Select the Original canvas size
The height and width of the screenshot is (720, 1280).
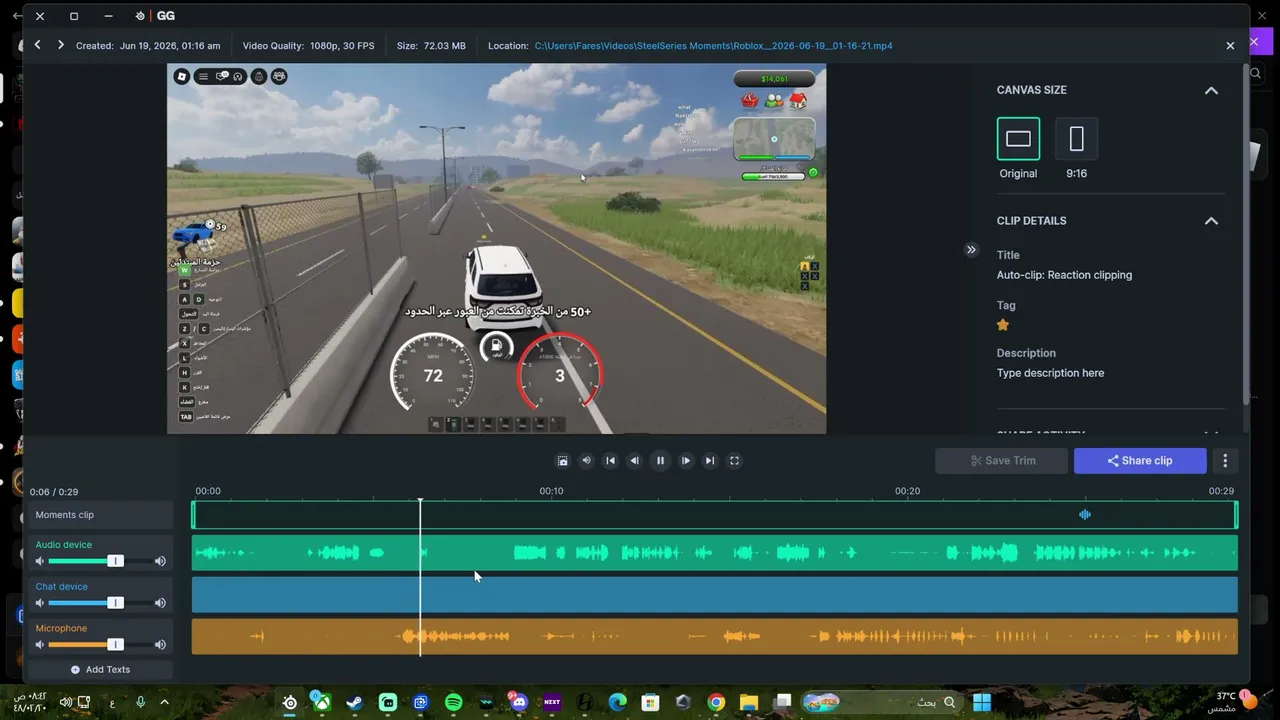1018,139
